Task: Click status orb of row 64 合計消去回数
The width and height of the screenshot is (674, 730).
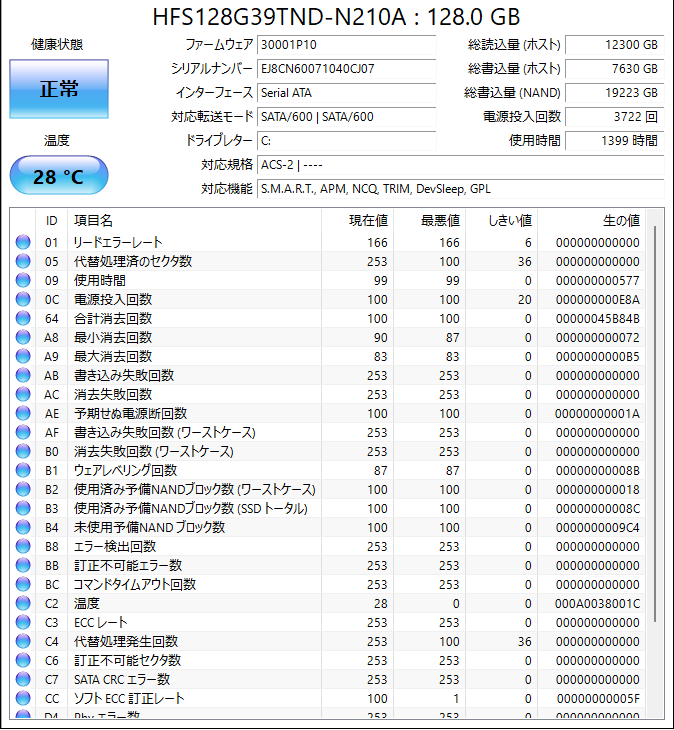Action: (23, 318)
